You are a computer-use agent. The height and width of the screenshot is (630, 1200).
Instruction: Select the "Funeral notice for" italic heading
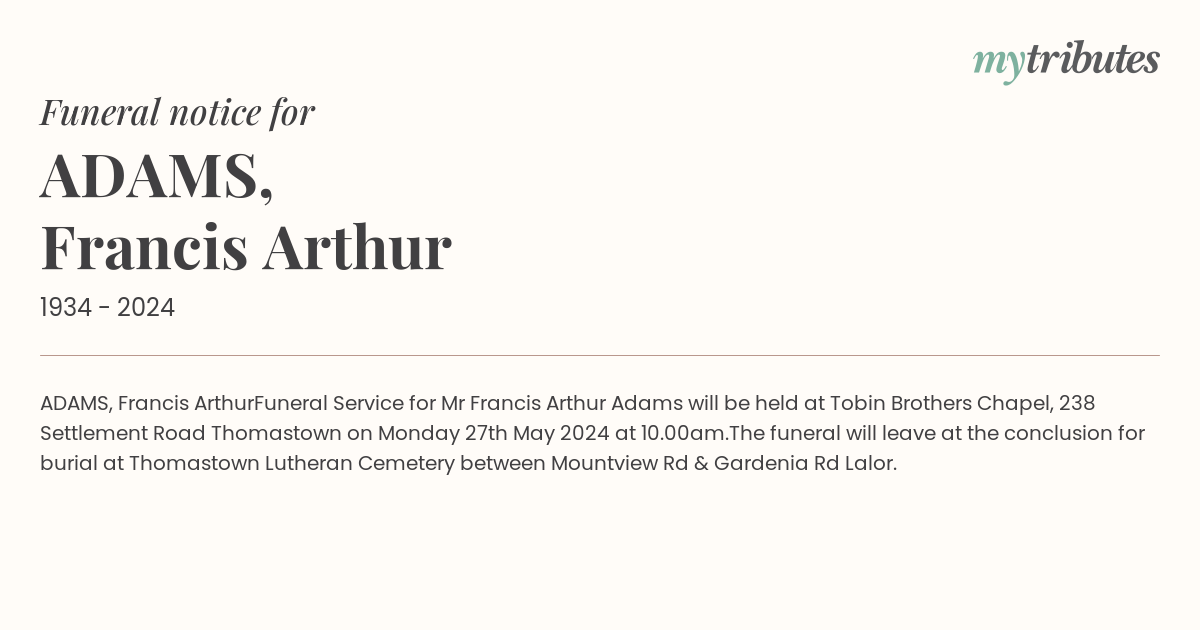[177, 112]
